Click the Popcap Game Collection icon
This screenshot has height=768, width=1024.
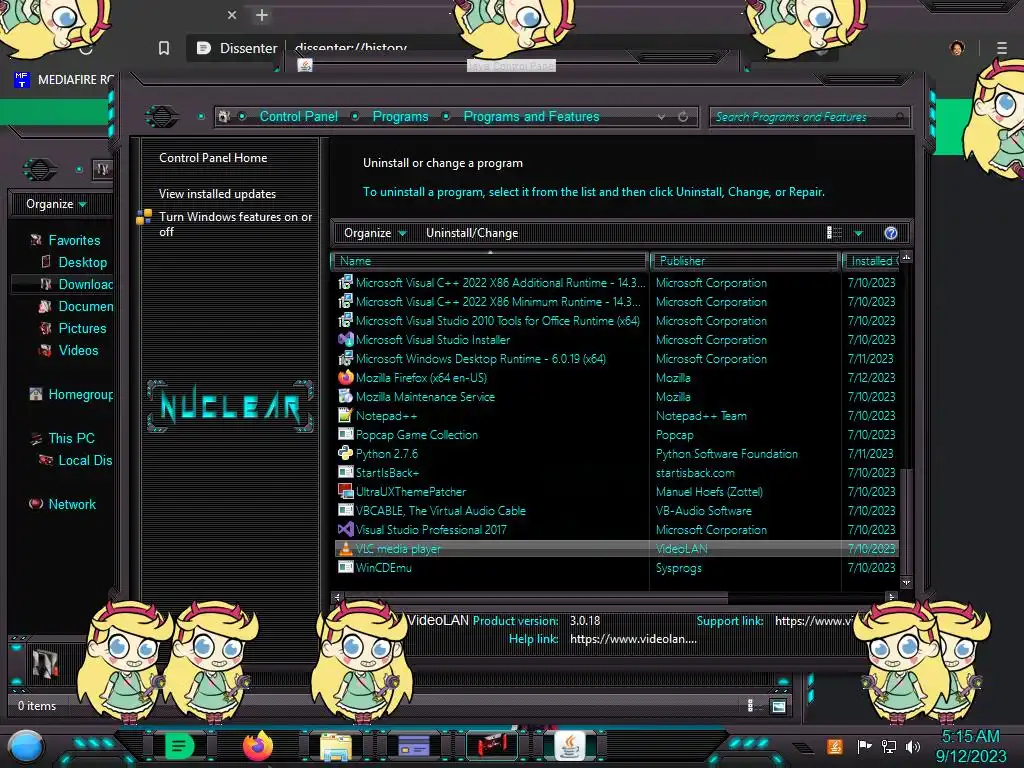tap(345, 435)
